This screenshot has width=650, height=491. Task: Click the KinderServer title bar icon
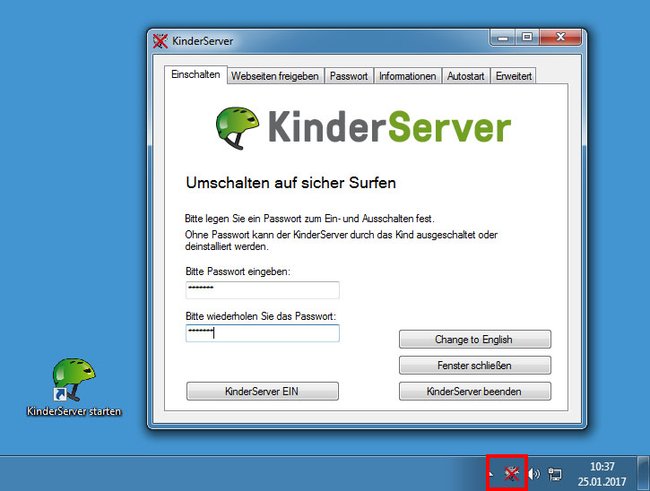tap(160, 41)
